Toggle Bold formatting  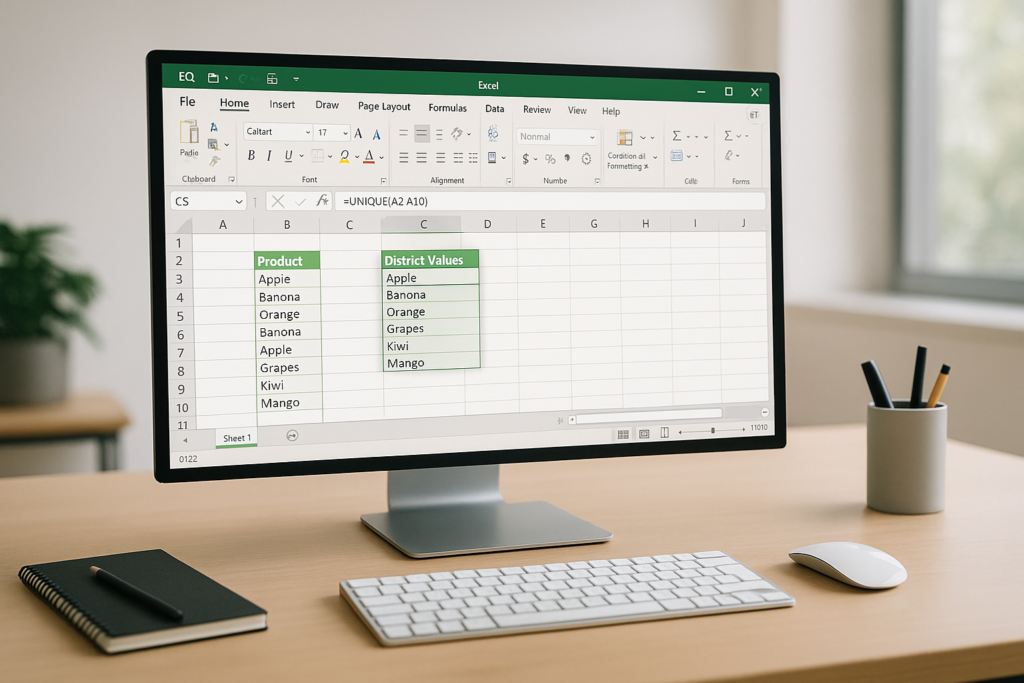point(251,155)
